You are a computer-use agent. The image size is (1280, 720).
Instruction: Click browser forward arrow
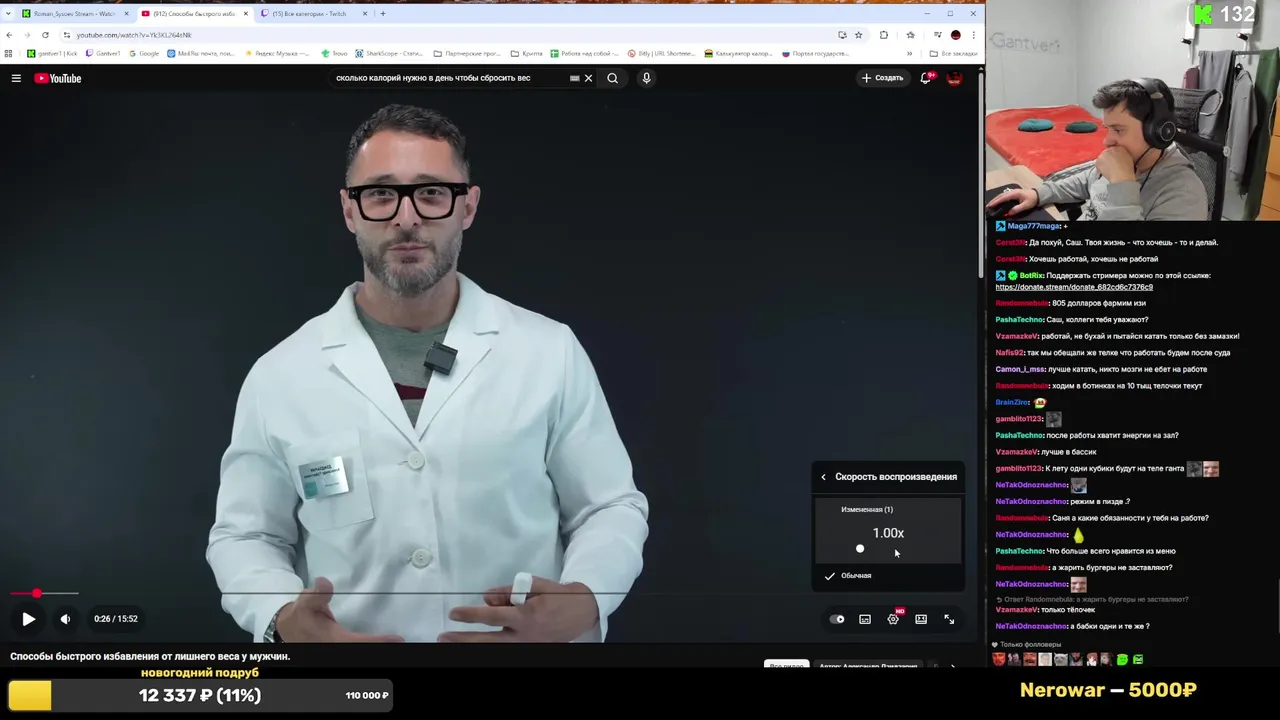[x=27, y=35]
